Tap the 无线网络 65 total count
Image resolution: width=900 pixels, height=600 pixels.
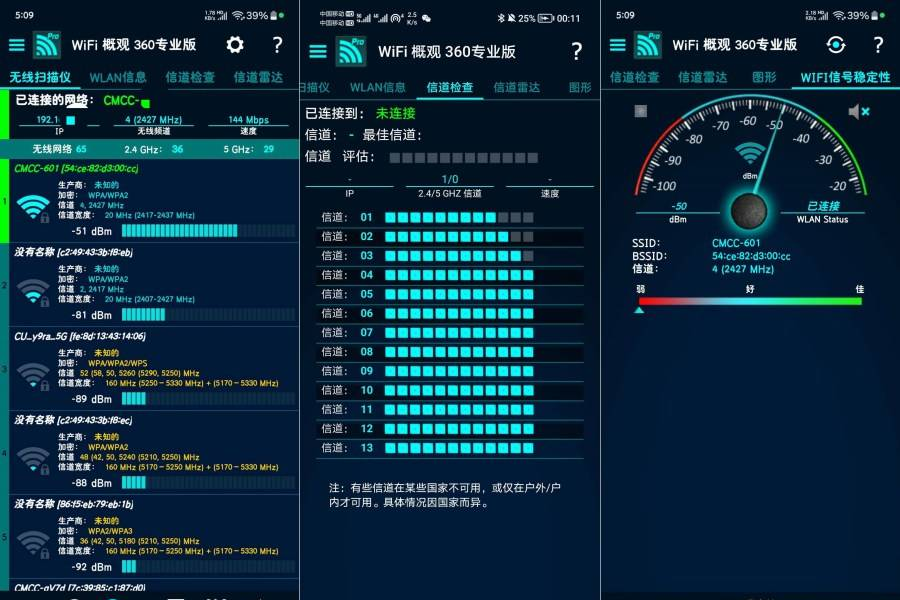(58, 148)
